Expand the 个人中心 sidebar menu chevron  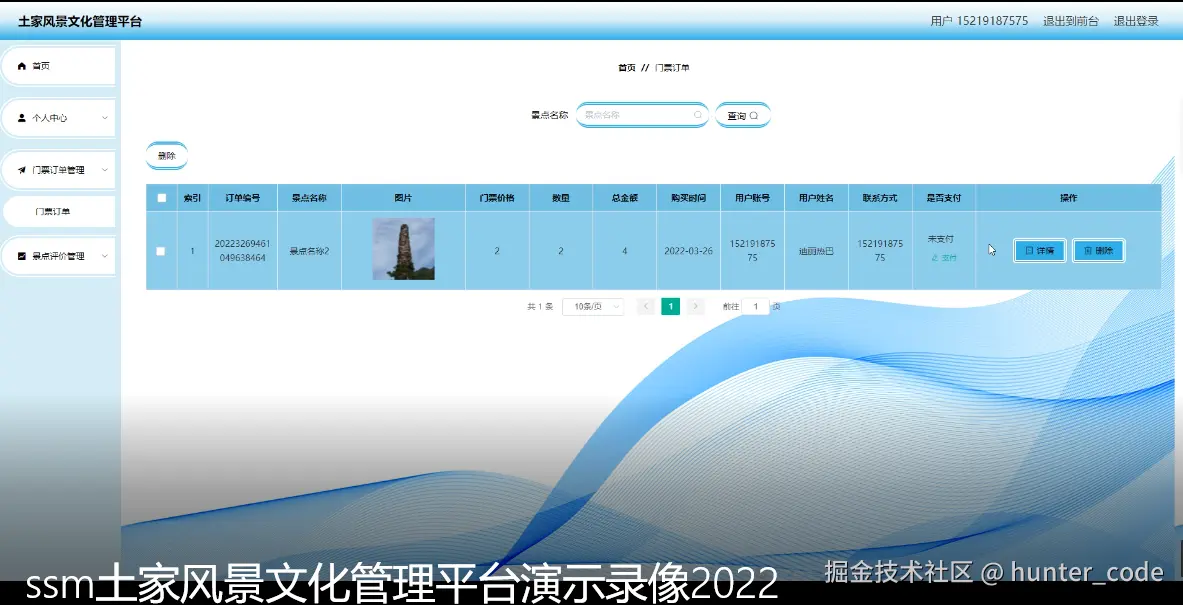coord(105,118)
